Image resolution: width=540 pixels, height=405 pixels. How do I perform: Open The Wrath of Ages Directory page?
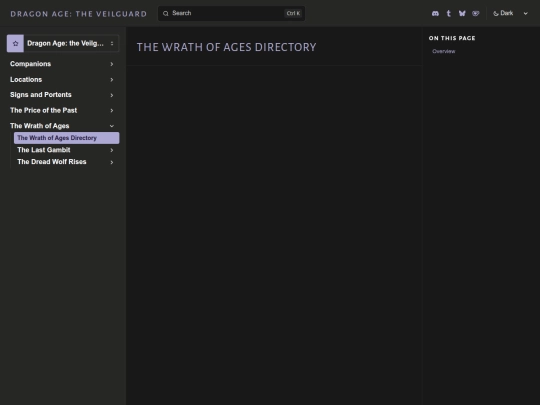(66, 138)
